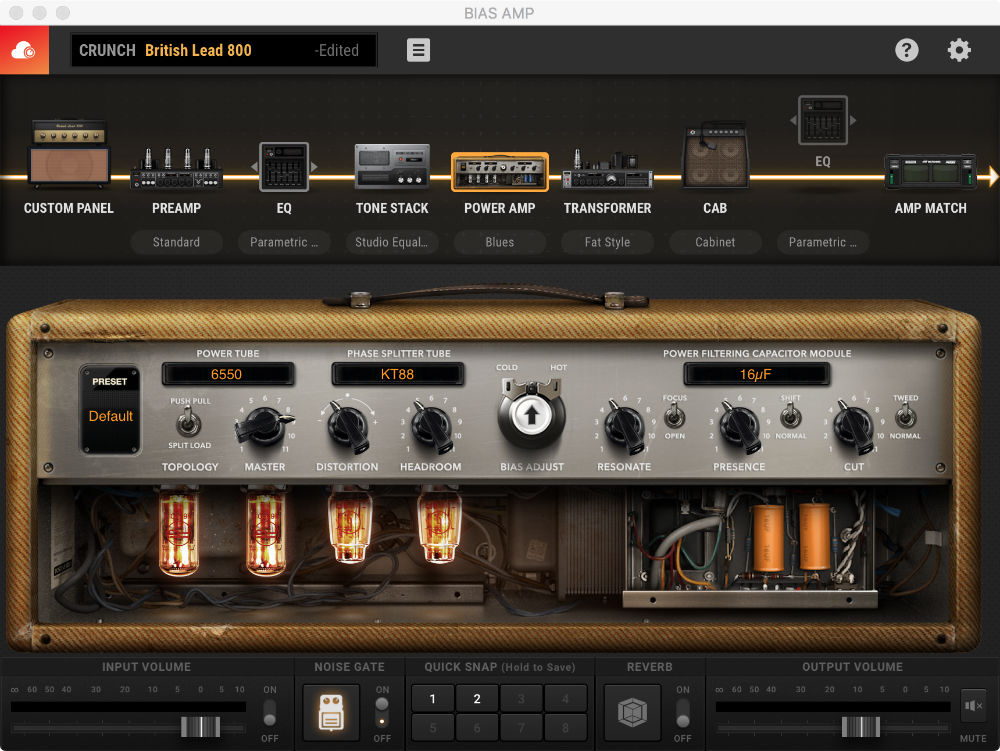Image resolution: width=1000 pixels, height=751 pixels.
Task: Change the Blues power amp style
Action: 500,242
